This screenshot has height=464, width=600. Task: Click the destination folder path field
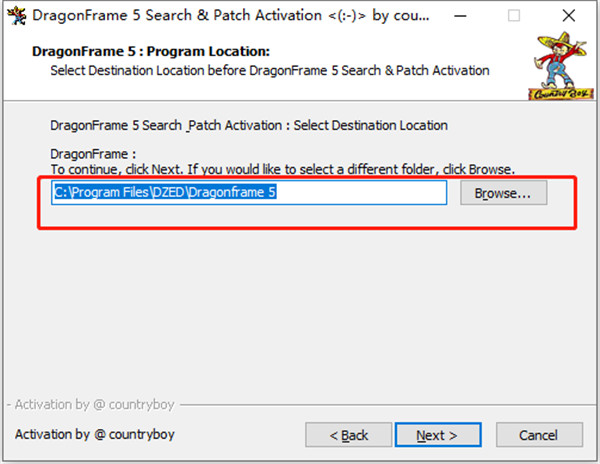[249, 192]
